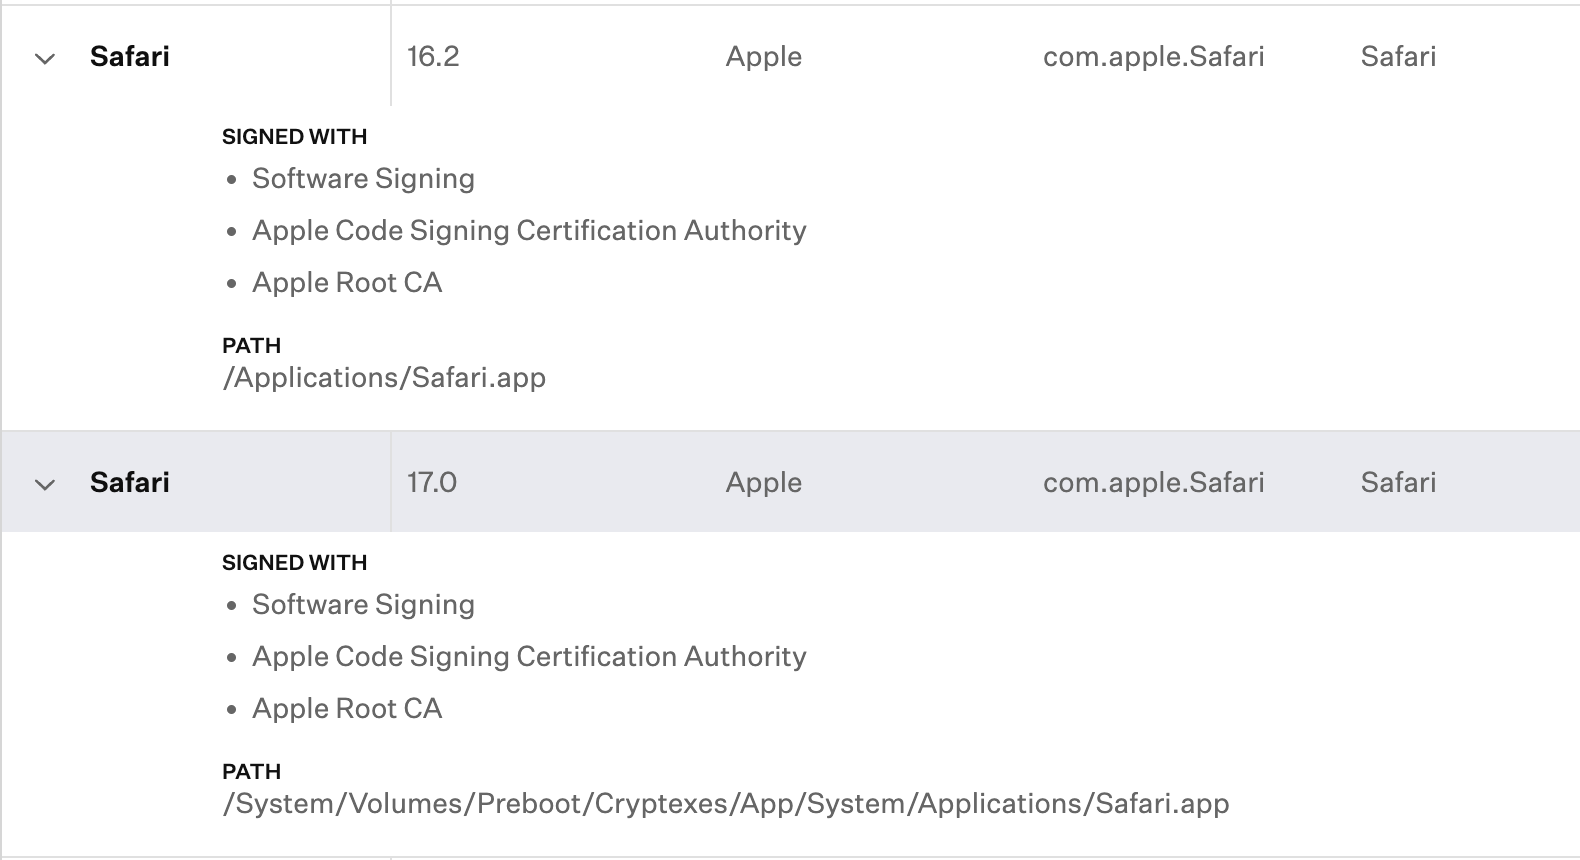Viewport: 1580px width, 860px height.
Task: Click com.apple.Safari identifier in the 16.2 row
Action: point(1153,57)
